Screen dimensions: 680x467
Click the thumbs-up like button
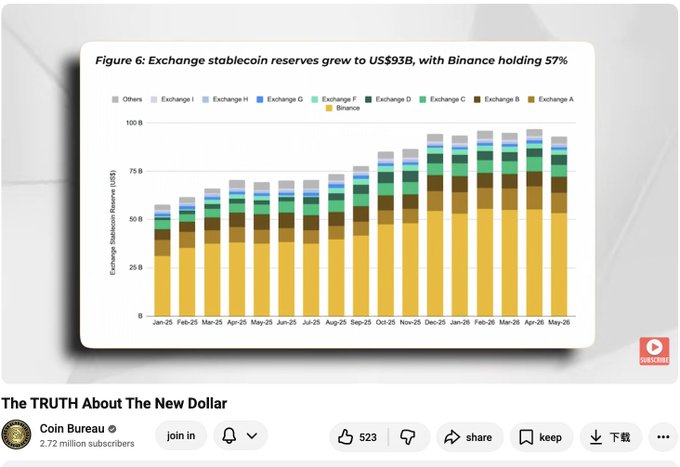[358, 437]
